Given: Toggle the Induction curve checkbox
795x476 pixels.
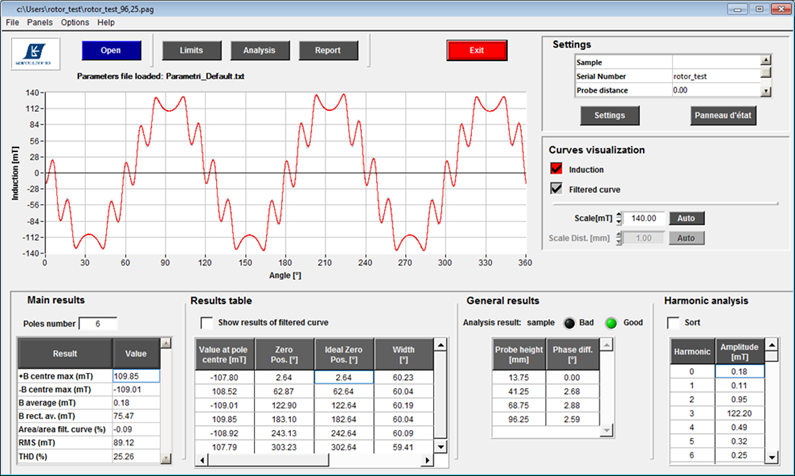Looking at the screenshot, I should (x=557, y=169).
